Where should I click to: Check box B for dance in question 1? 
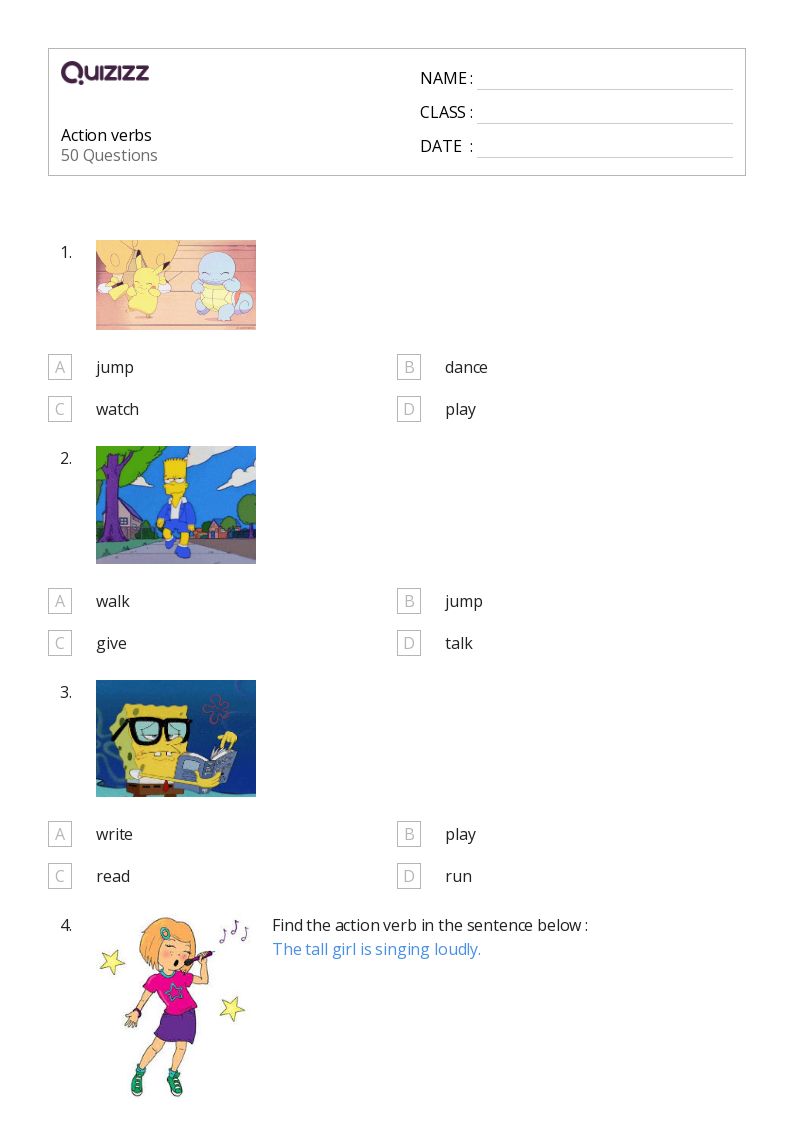(409, 367)
